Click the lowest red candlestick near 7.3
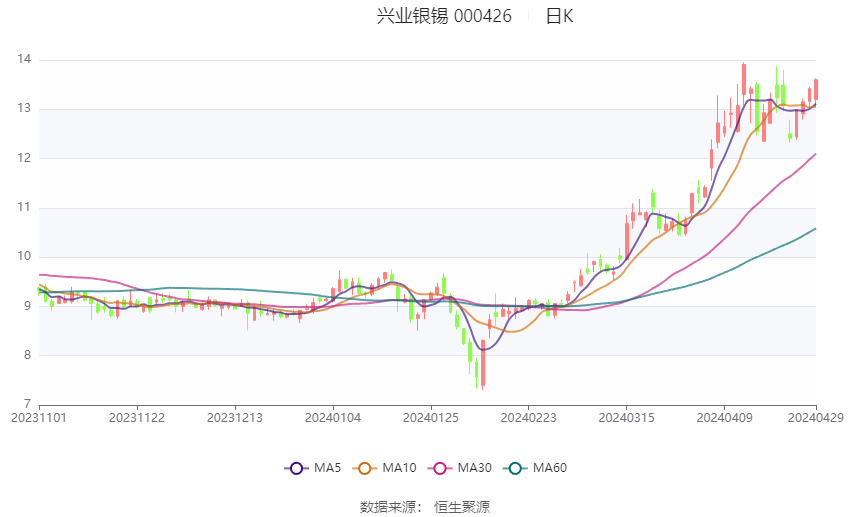 click(x=483, y=363)
